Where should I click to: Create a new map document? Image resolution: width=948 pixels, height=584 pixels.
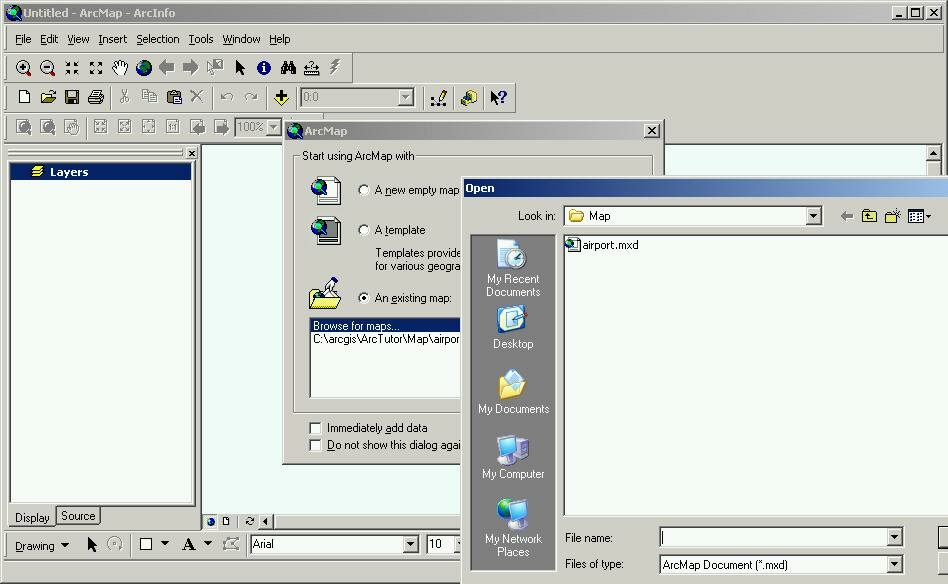tap(24, 97)
